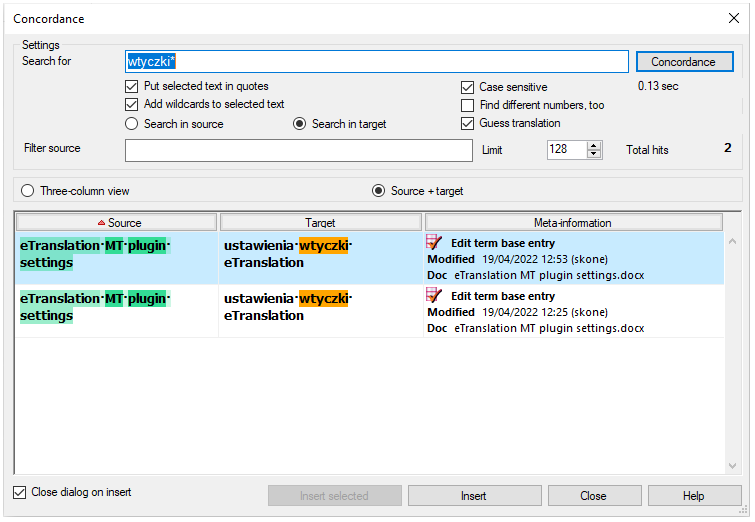755x522 pixels.
Task: Click the Insert button
Action: click(474, 496)
